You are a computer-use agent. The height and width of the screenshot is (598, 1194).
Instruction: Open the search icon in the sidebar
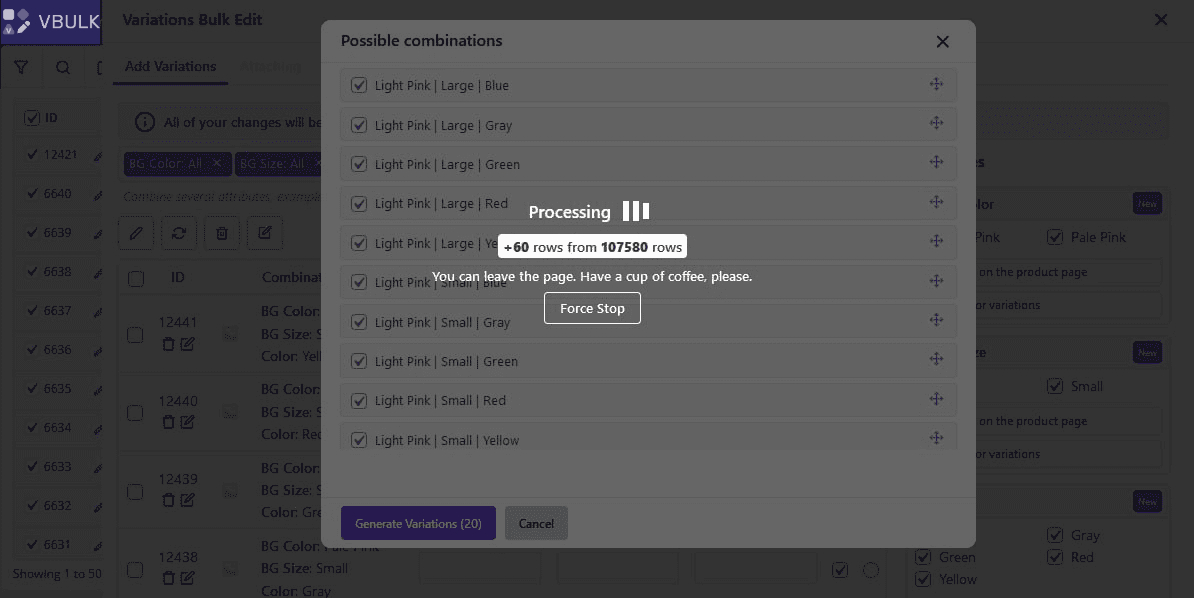(62, 66)
